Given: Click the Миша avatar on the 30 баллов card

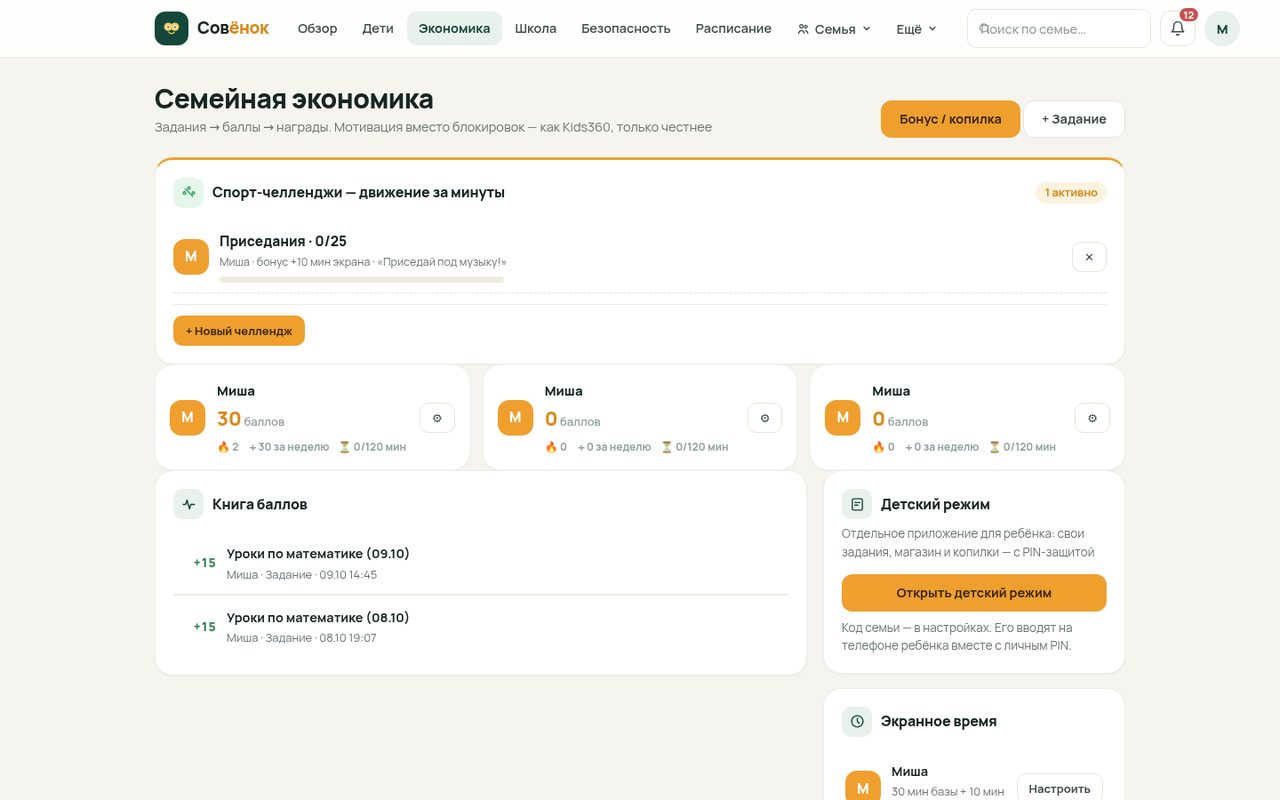Looking at the screenshot, I should tap(187, 418).
